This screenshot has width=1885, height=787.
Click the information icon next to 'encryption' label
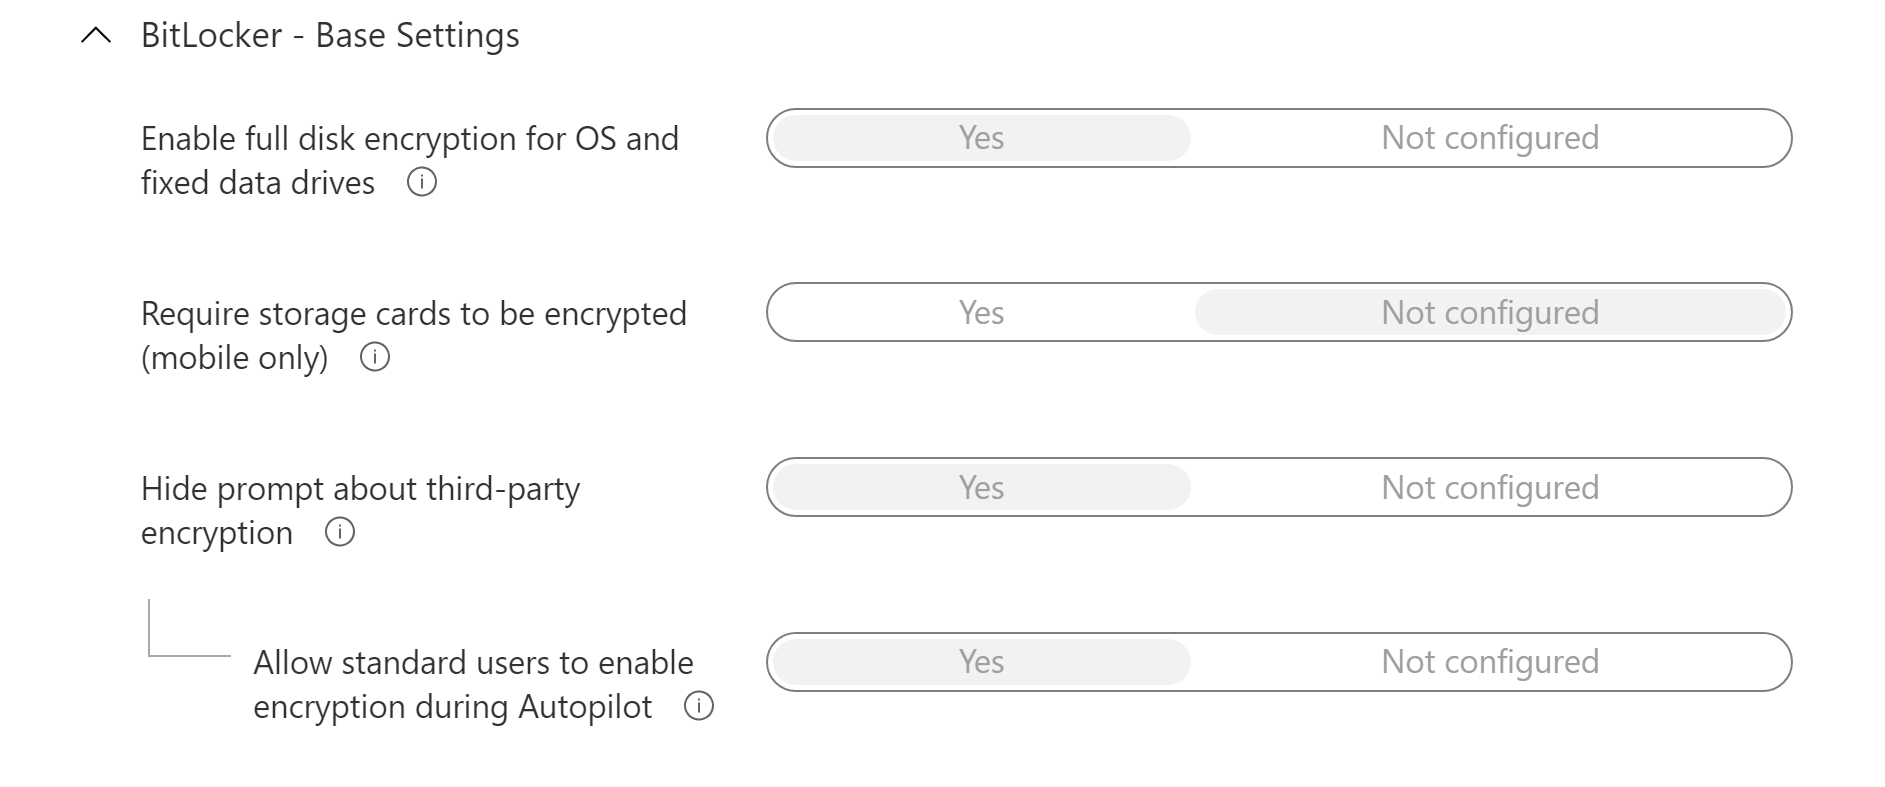point(340,534)
